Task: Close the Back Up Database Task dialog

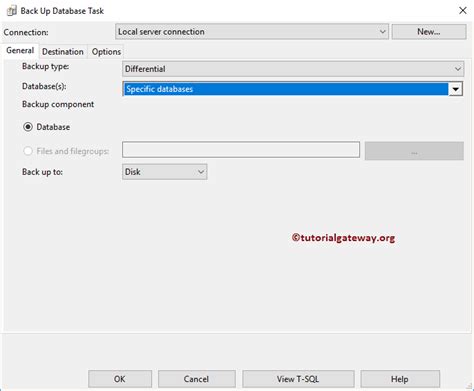Action: coord(463,11)
